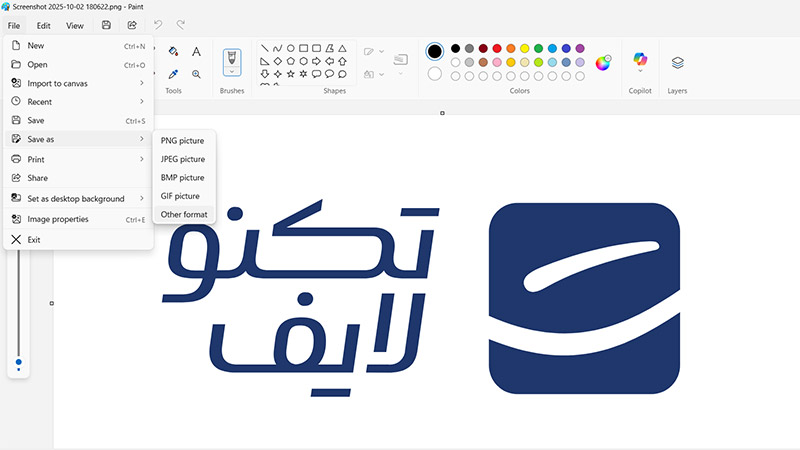Image resolution: width=800 pixels, height=450 pixels.
Task: Select the Fill bucket tool
Action: click(173, 51)
